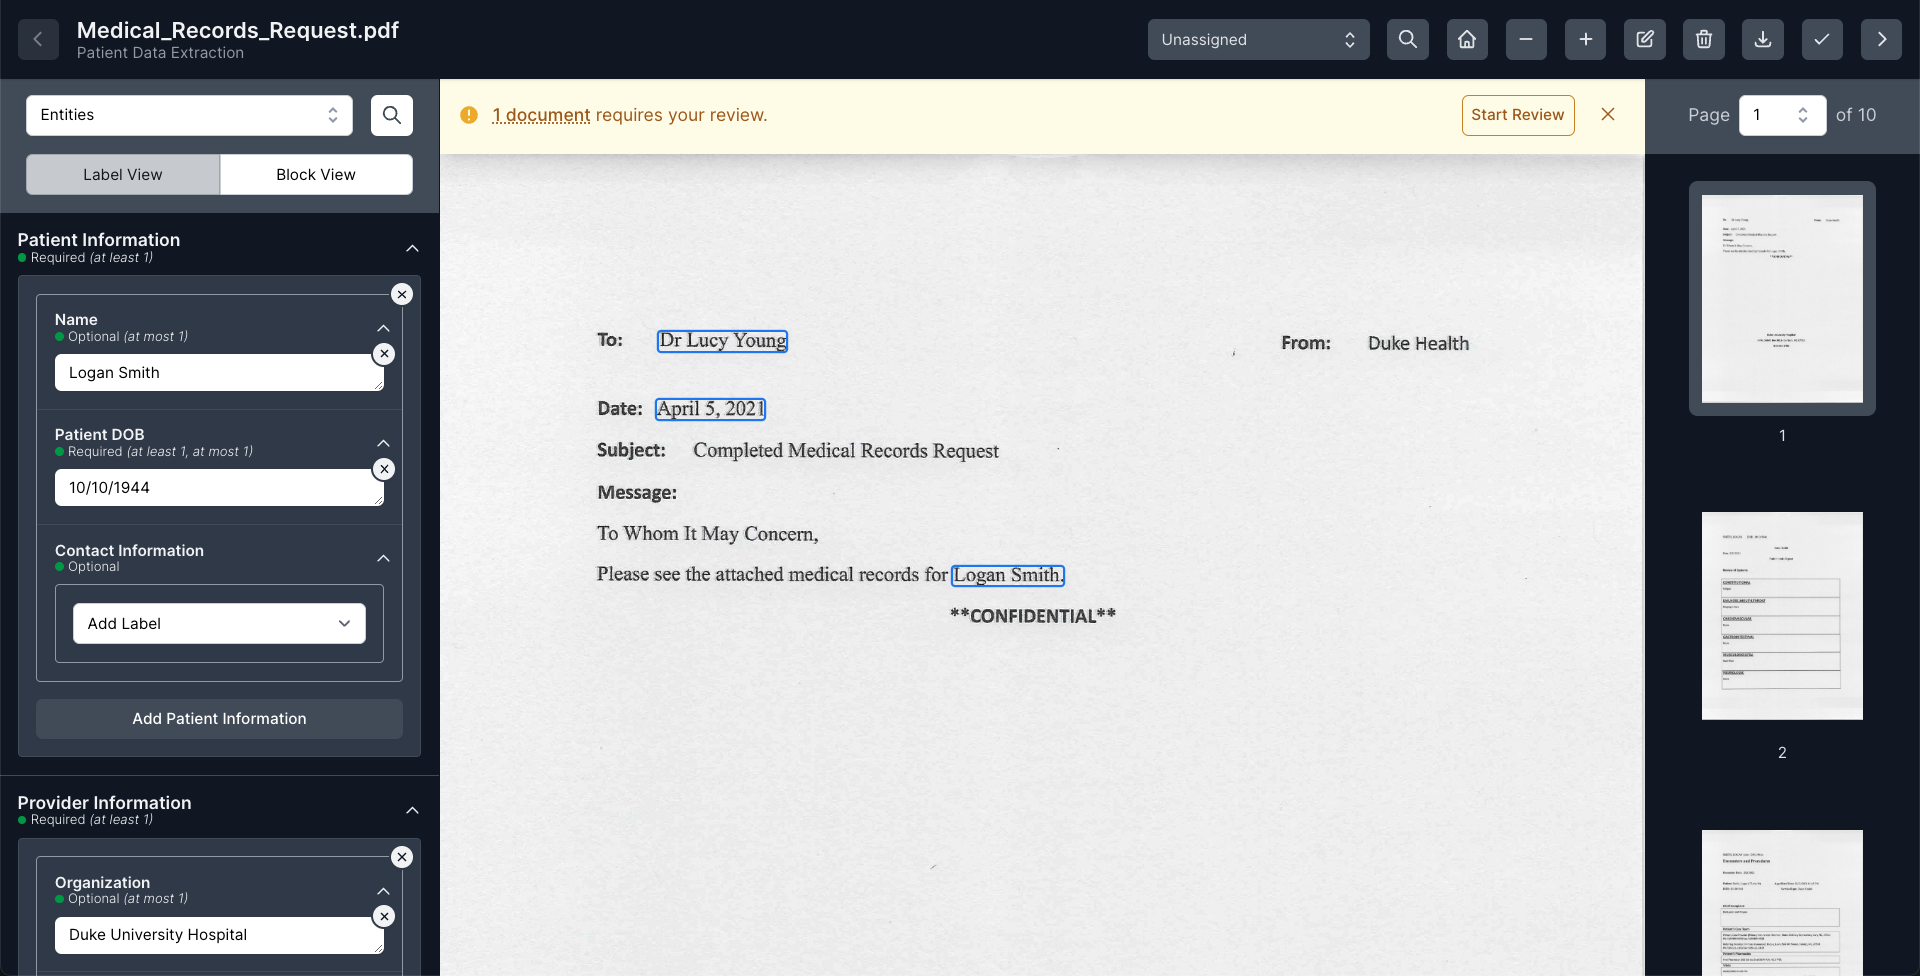Screen dimensions: 1920x976
Task: Go to the next document with the arrow
Action: pos(1881,39)
